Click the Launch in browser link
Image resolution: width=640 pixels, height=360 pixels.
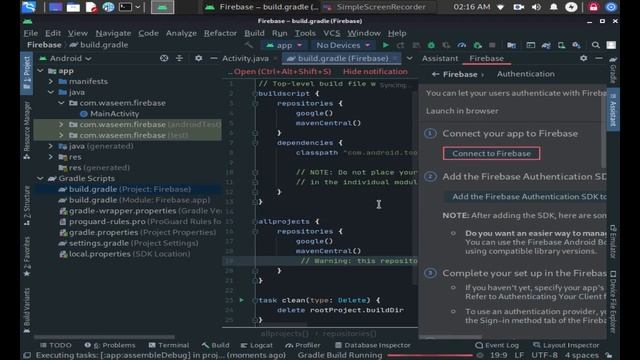pos(462,111)
